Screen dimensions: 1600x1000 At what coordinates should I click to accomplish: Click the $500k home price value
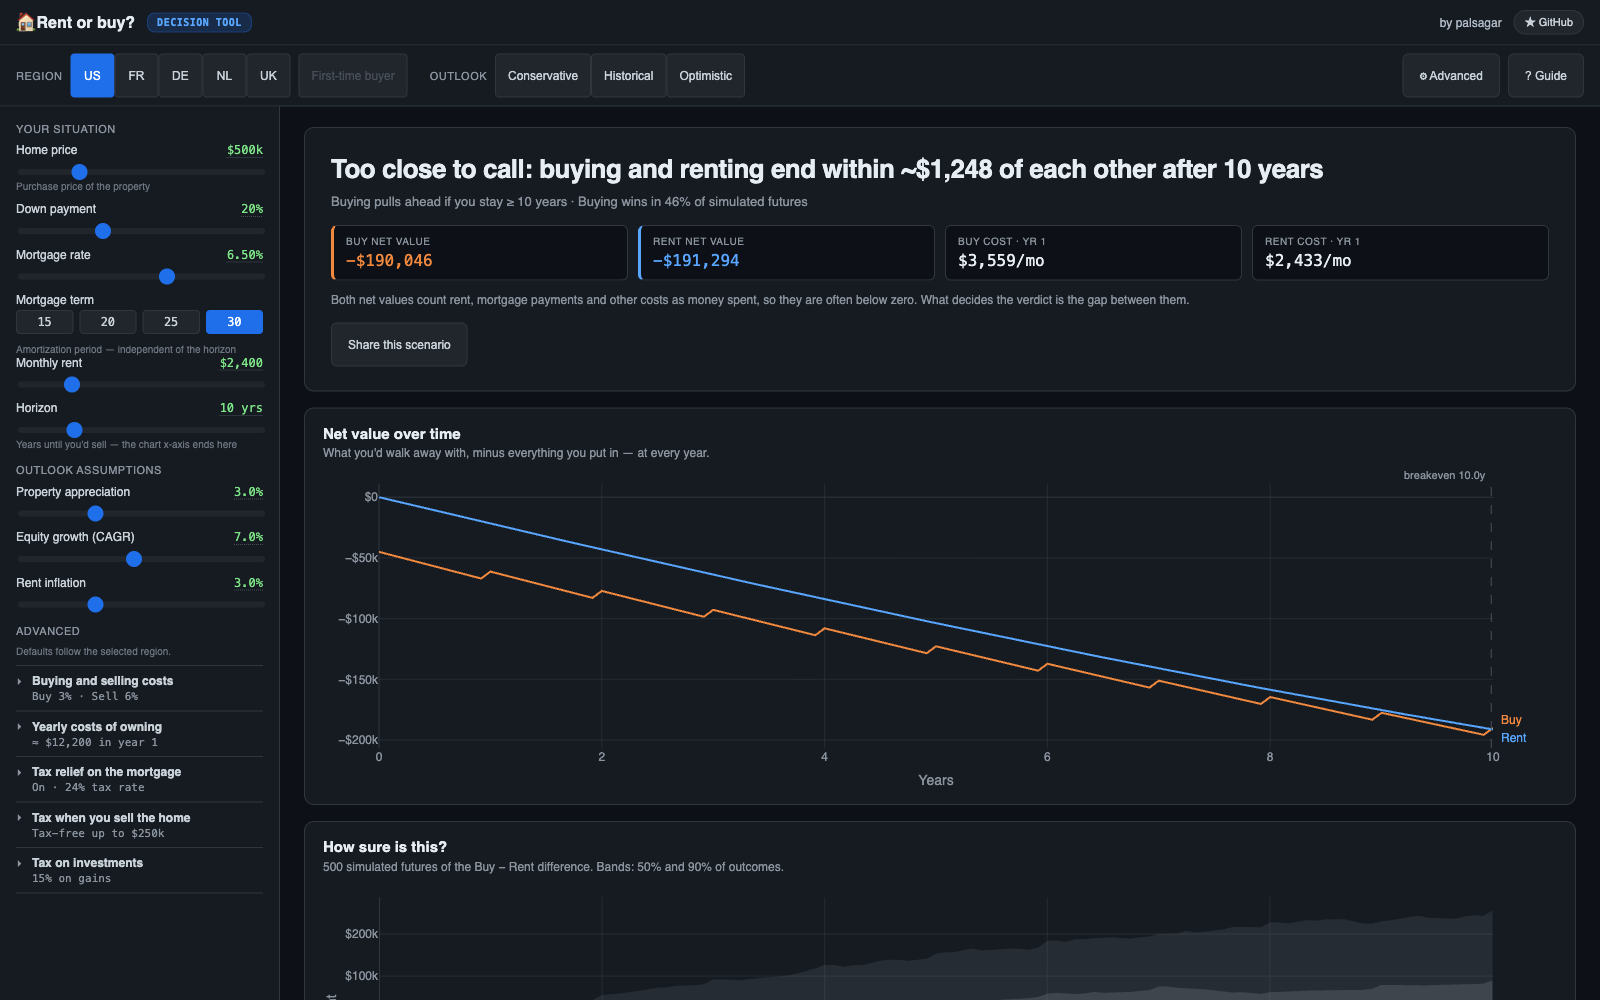pos(245,150)
